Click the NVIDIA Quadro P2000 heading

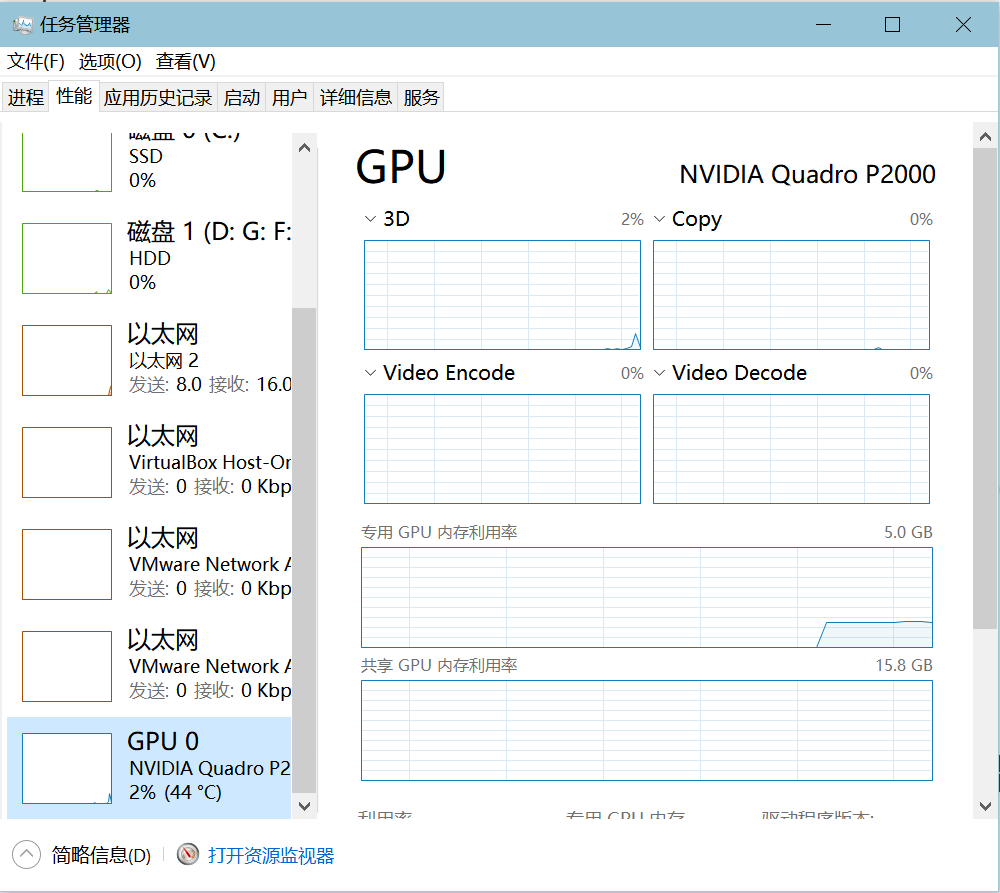click(807, 174)
